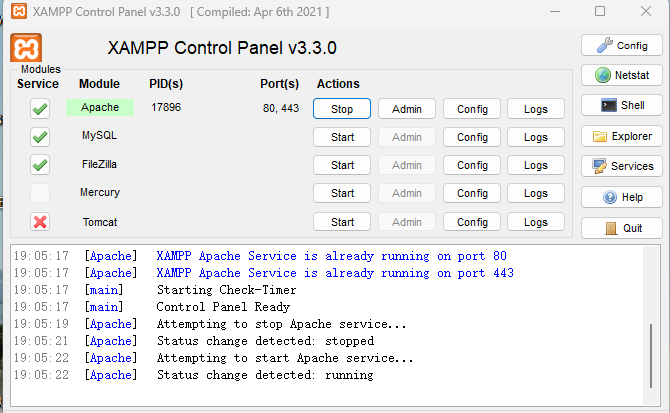670x413 pixels.
Task: Click the XAMPP logo in the title bar
Action: tap(19, 11)
